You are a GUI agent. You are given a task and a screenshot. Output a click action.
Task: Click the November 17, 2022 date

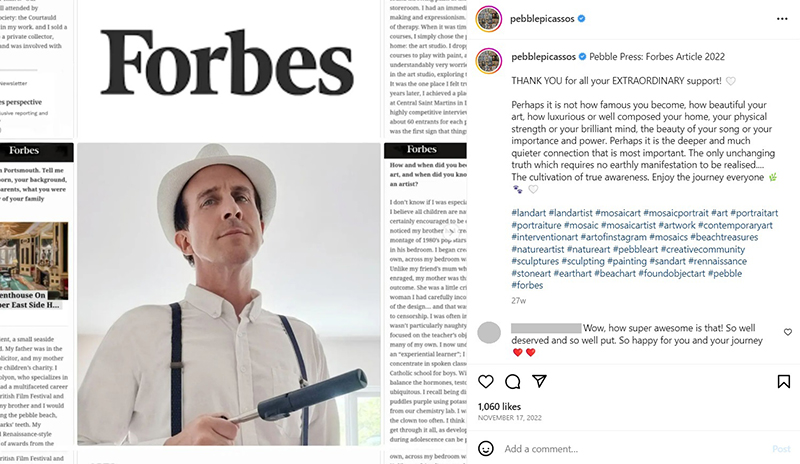(x=510, y=418)
